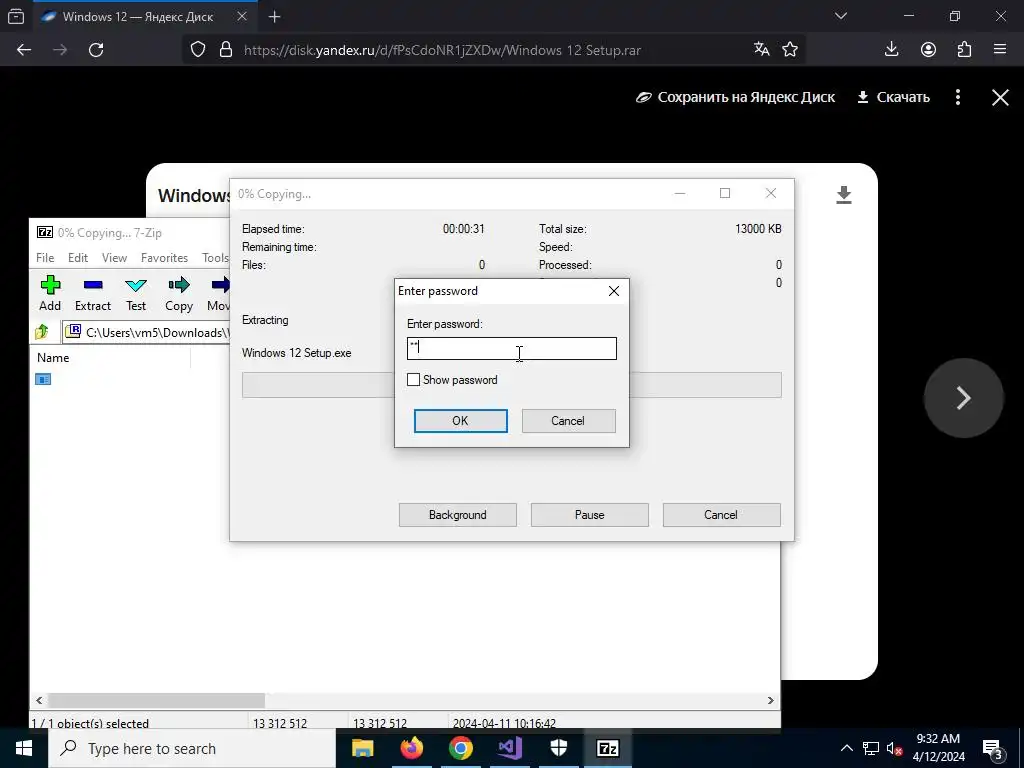Click the translate page icon

tap(761, 49)
